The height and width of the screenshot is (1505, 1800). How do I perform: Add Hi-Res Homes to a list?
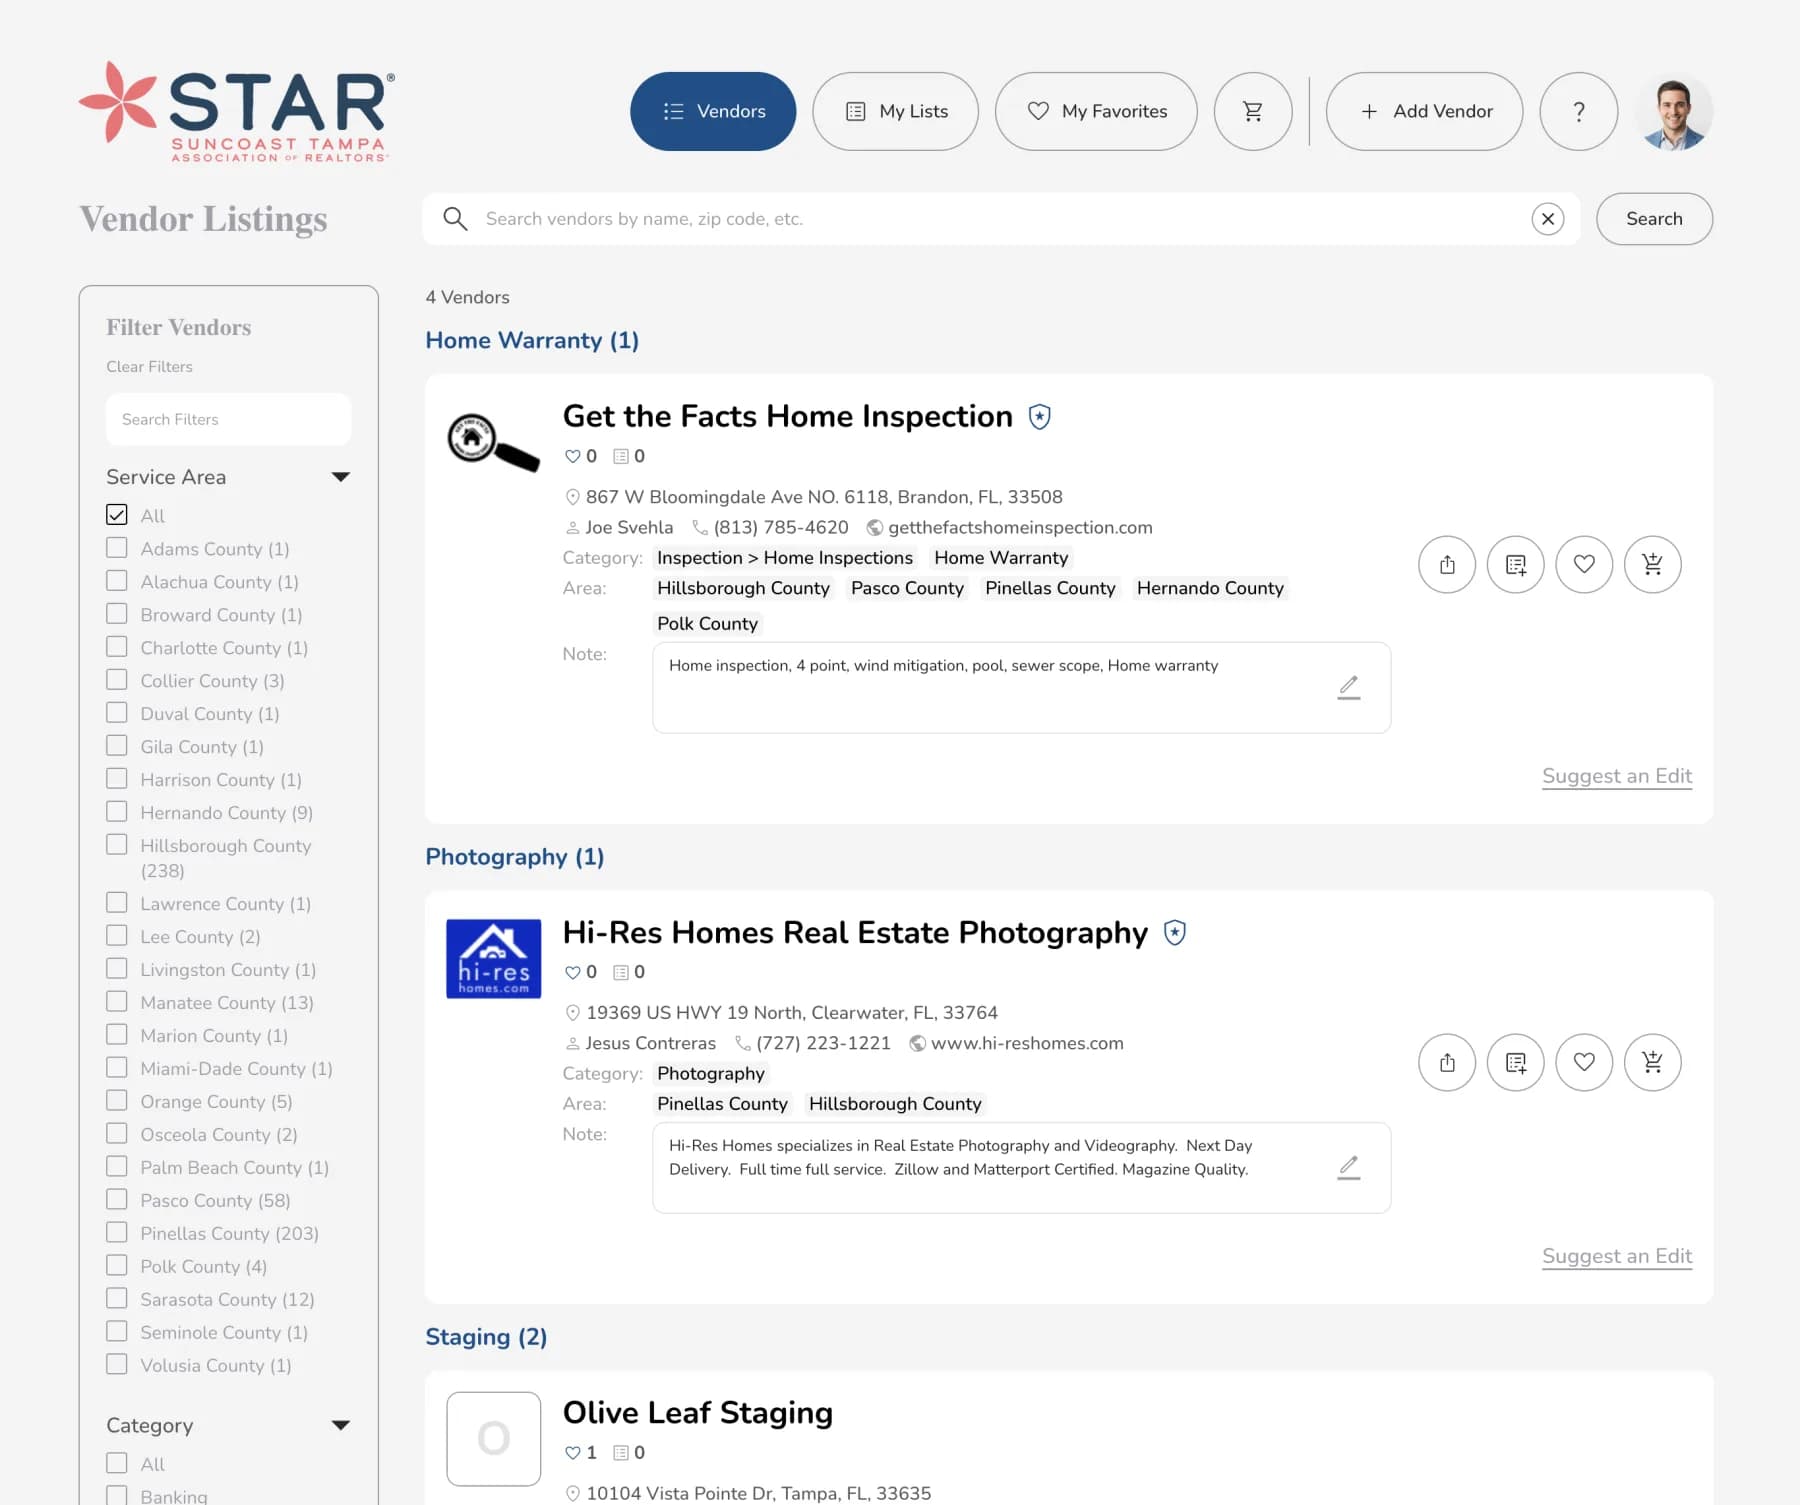pyautogui.click(x=1515, y=1062)
